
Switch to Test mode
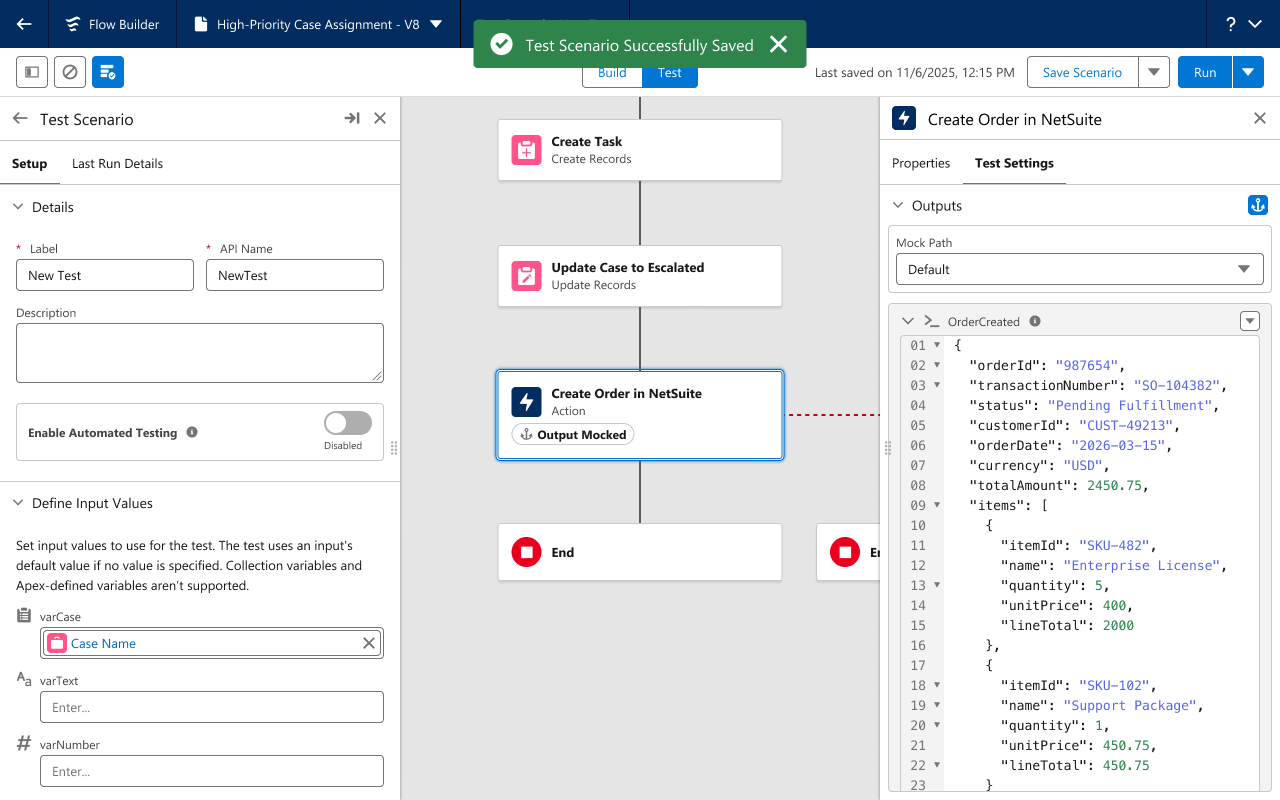(670, 72)
